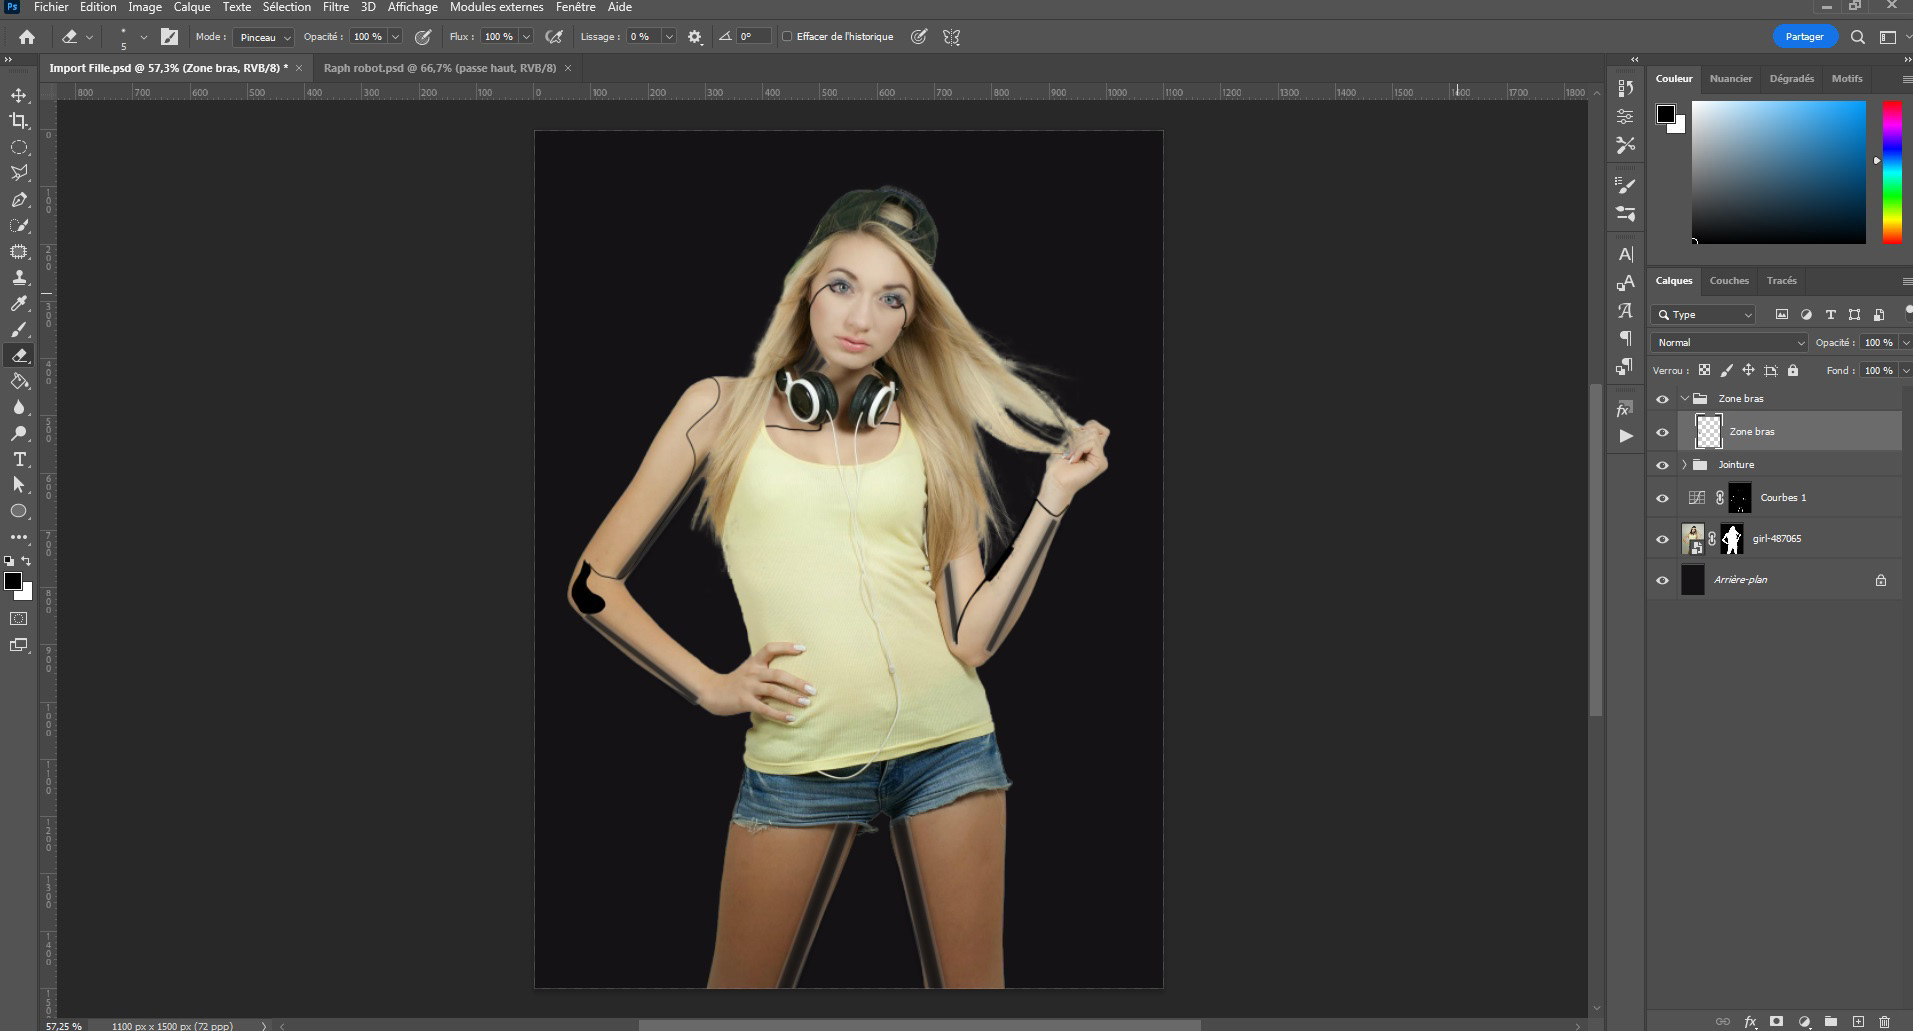Open the search magnifier icon
Image resolution: width=1913 pixels, height=1031 pixels.
point(1858,37)
